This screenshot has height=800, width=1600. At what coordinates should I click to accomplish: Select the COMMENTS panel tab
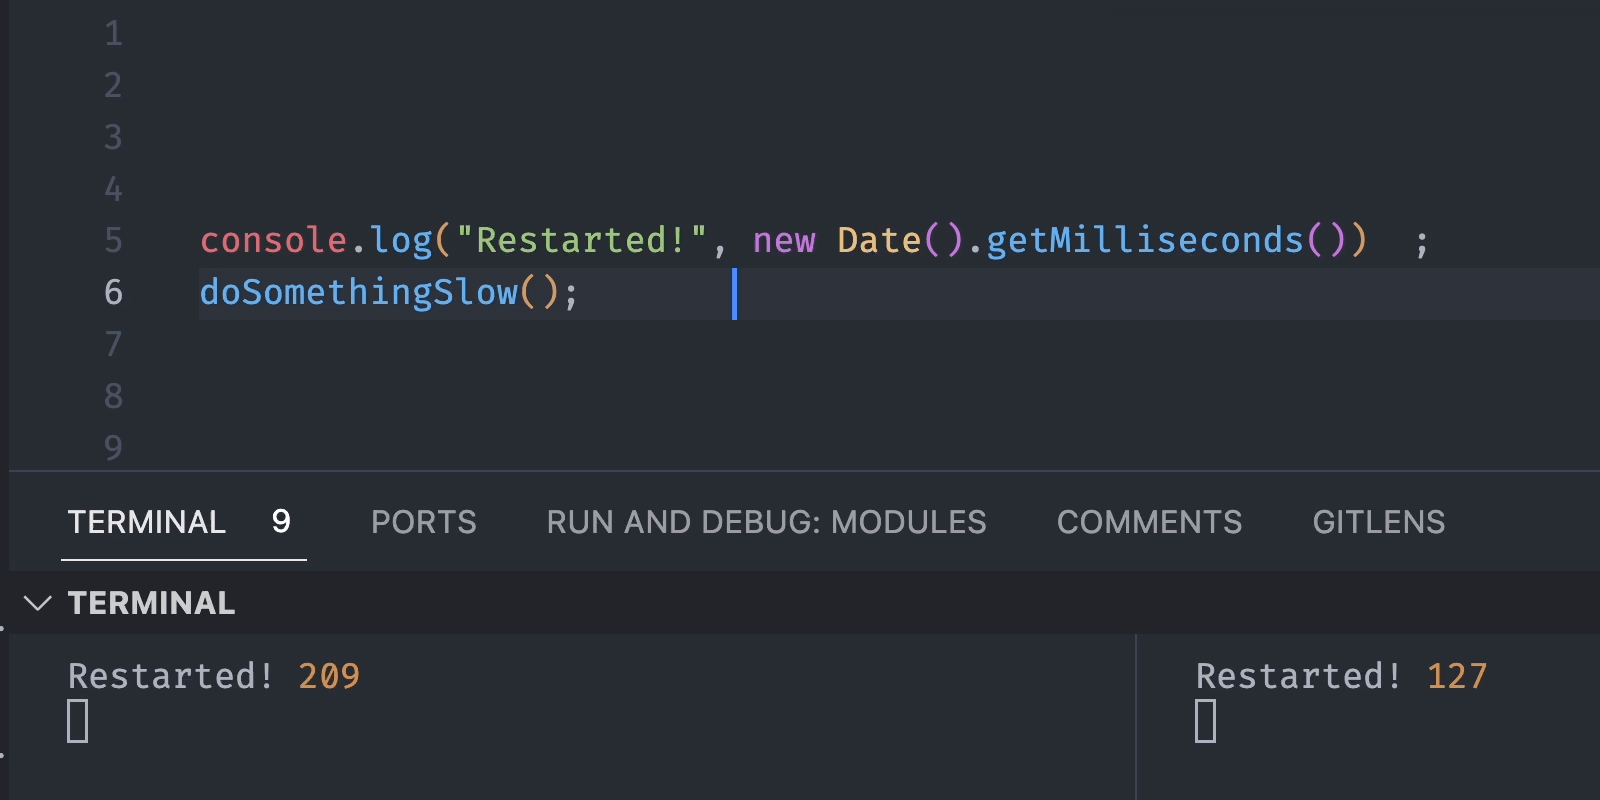click(1149, 522)
